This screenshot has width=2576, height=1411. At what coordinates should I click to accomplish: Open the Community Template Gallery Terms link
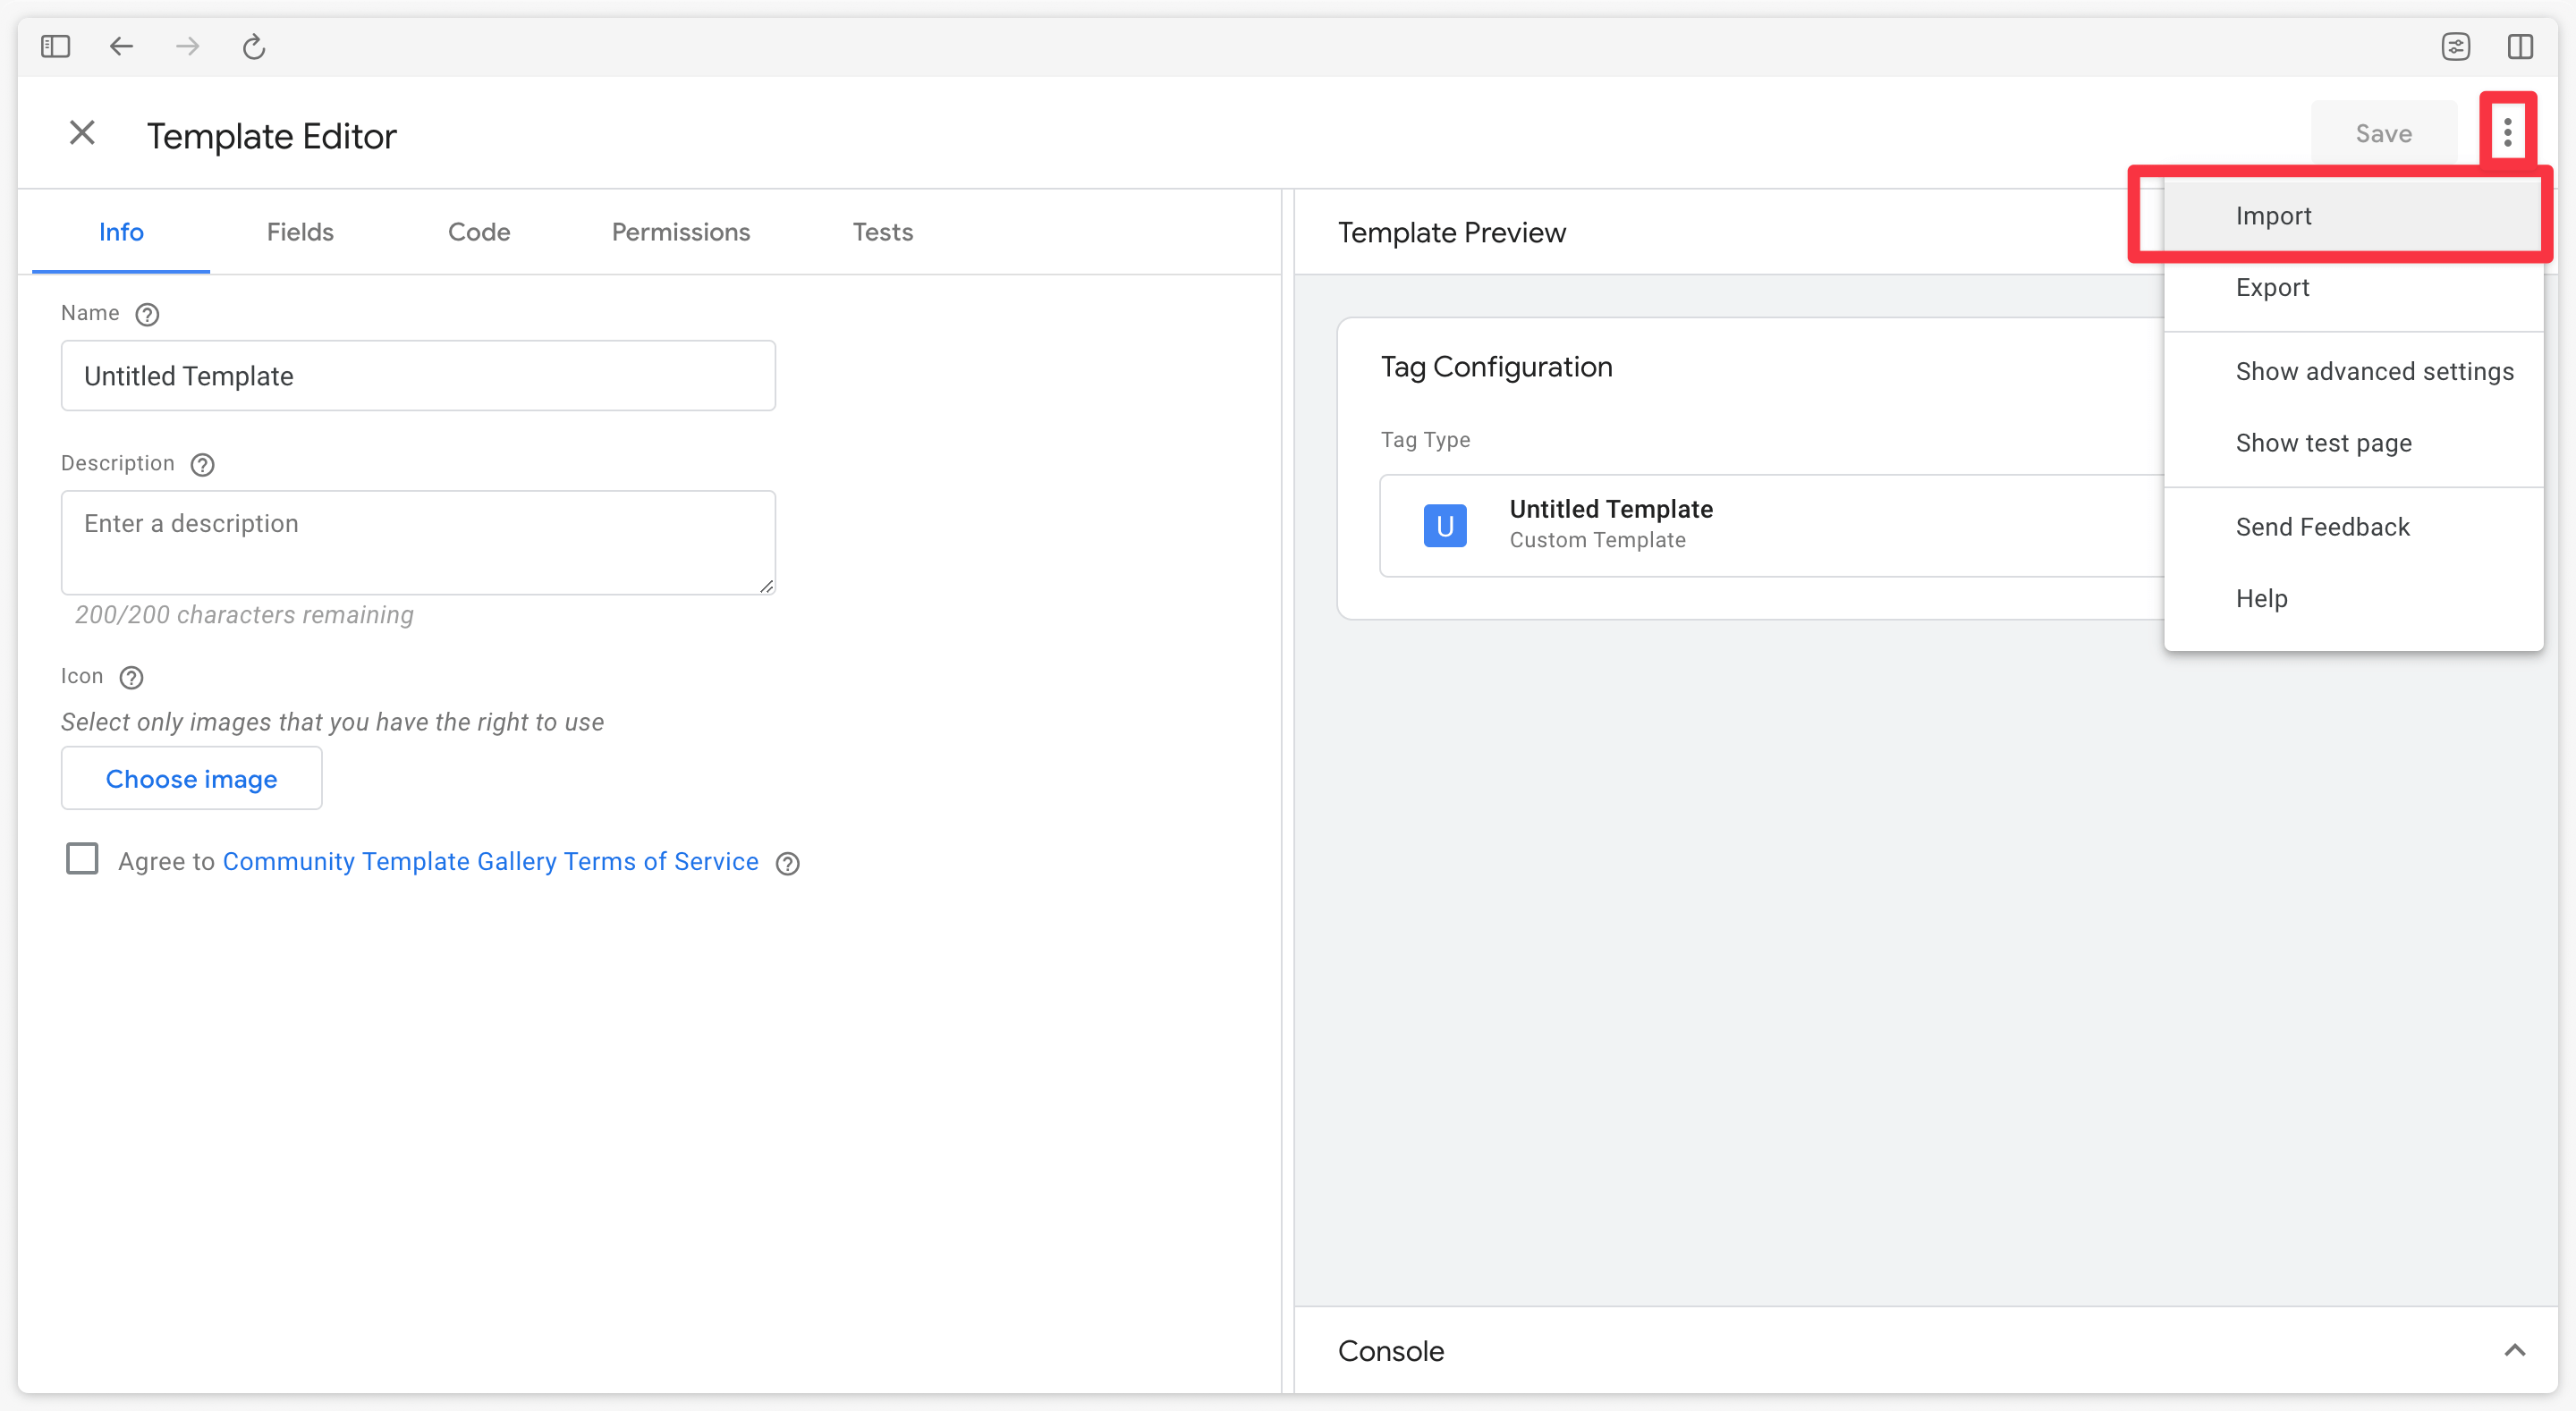tap(492, 860)
